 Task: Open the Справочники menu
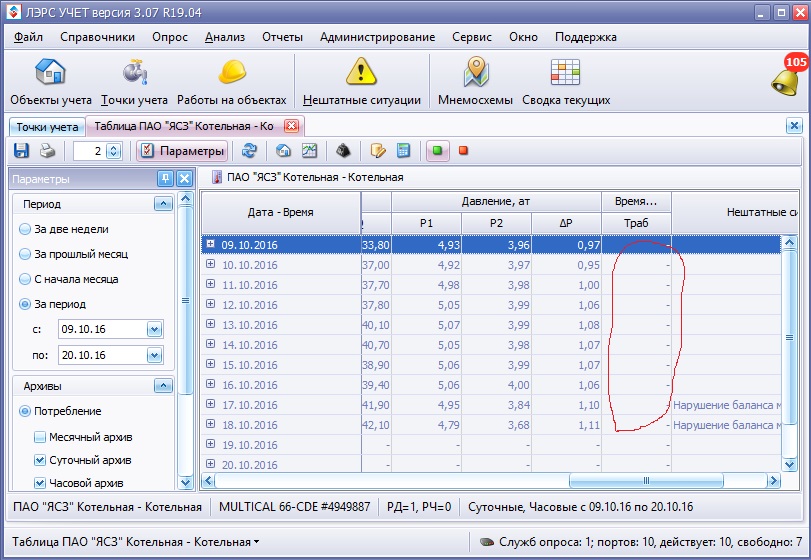tap(97, 37)
